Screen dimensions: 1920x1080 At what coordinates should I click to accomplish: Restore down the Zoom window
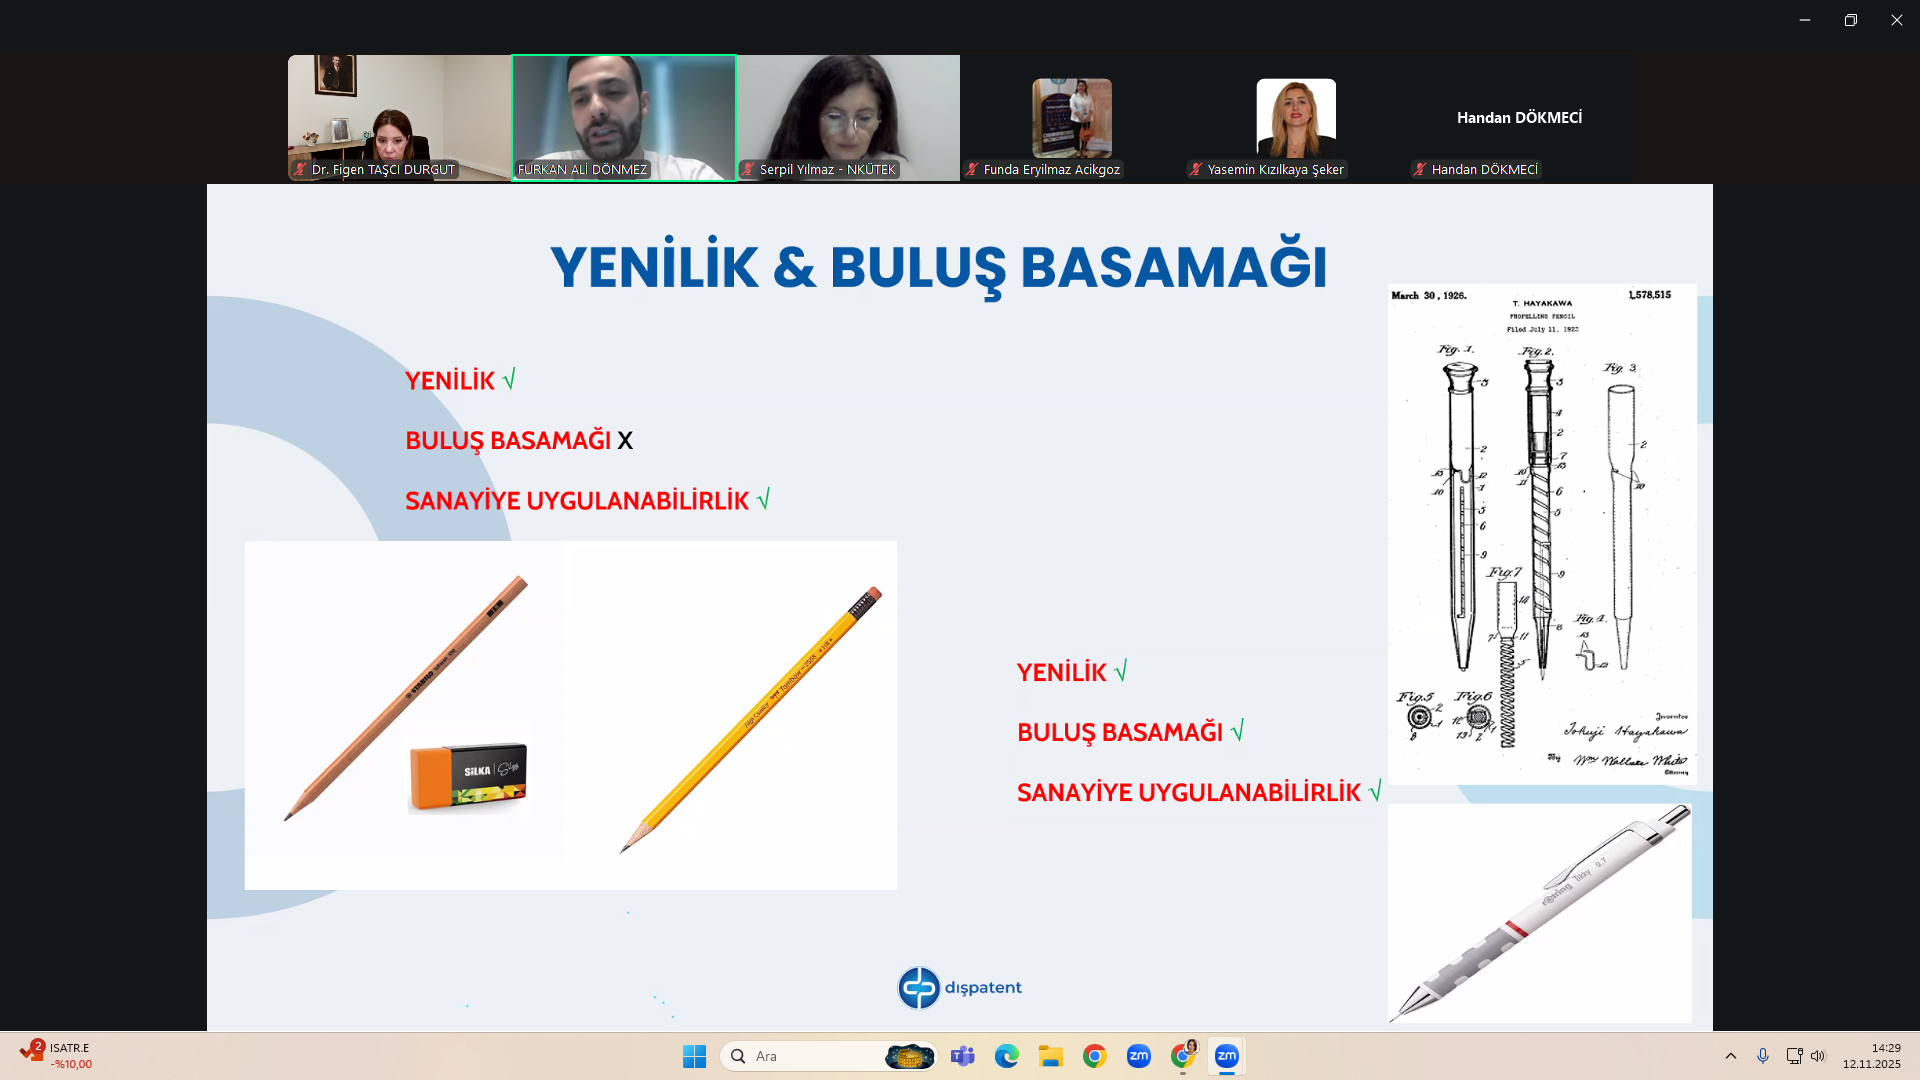click(1850, 20)
